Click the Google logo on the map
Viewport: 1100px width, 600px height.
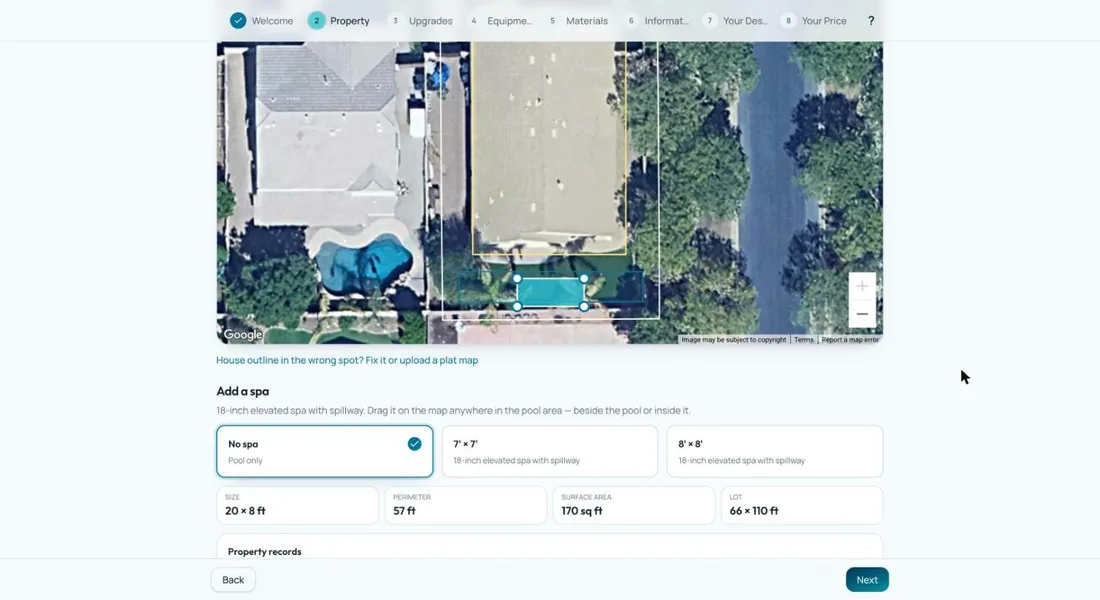(243, 335)
